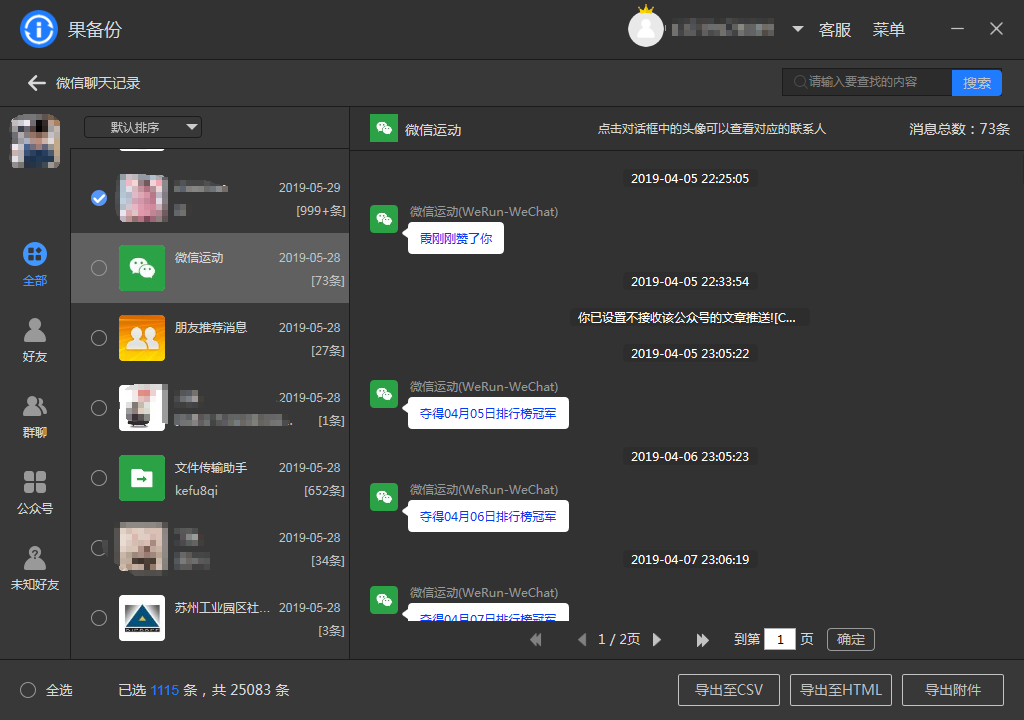Click the [652条] message count
This screenshot has width=1024, height=720.
click(x=324, y=491)
